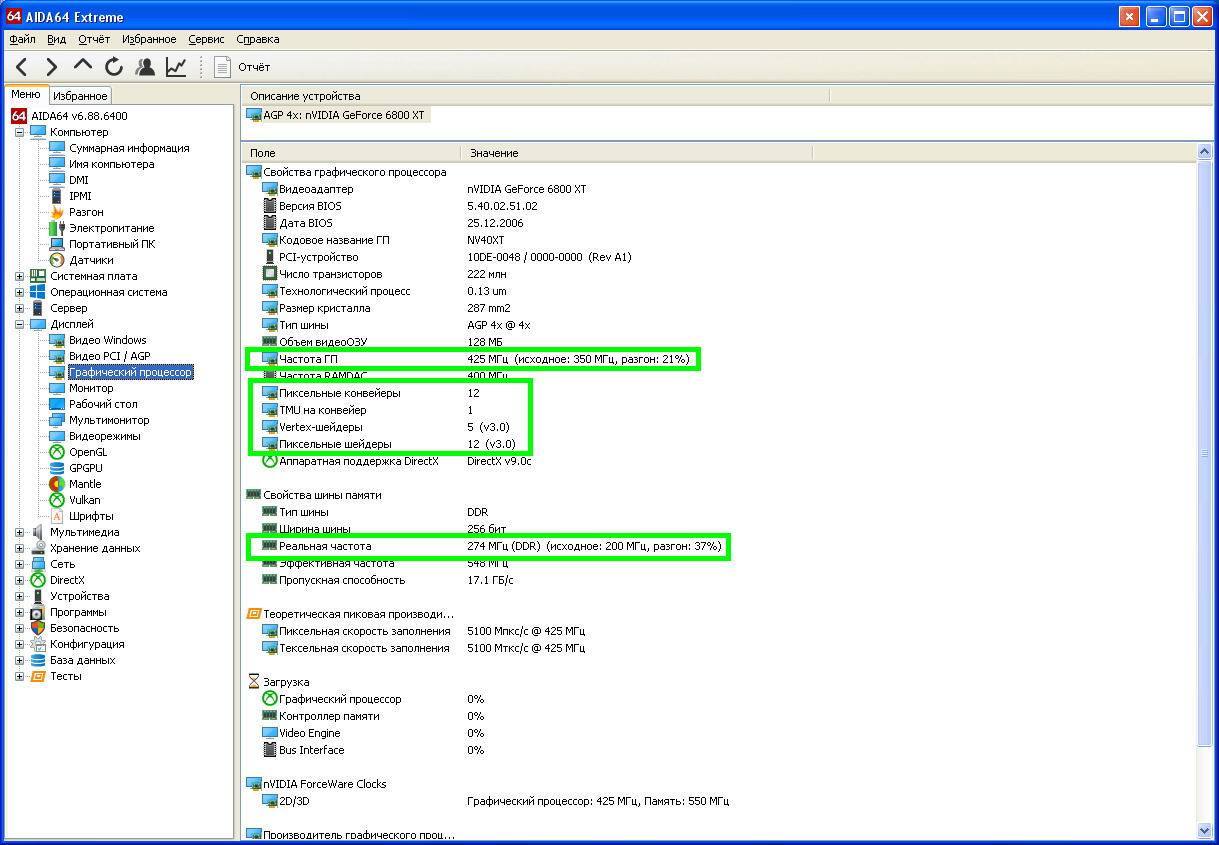Click the Шрифты fonts icon
Viewport: 1219px width, 845px height.
57,516
